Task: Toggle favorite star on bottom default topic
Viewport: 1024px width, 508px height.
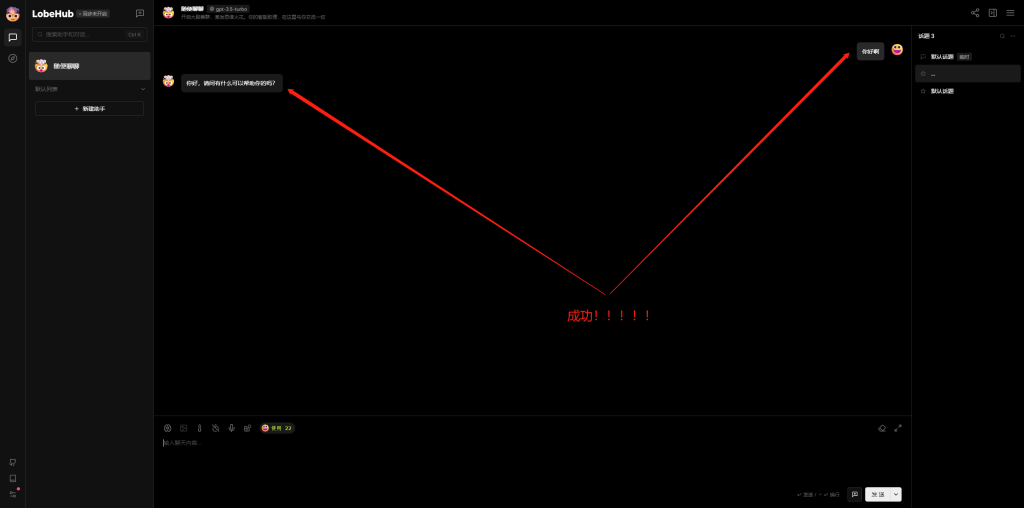Action: click(x=923, y=91)
